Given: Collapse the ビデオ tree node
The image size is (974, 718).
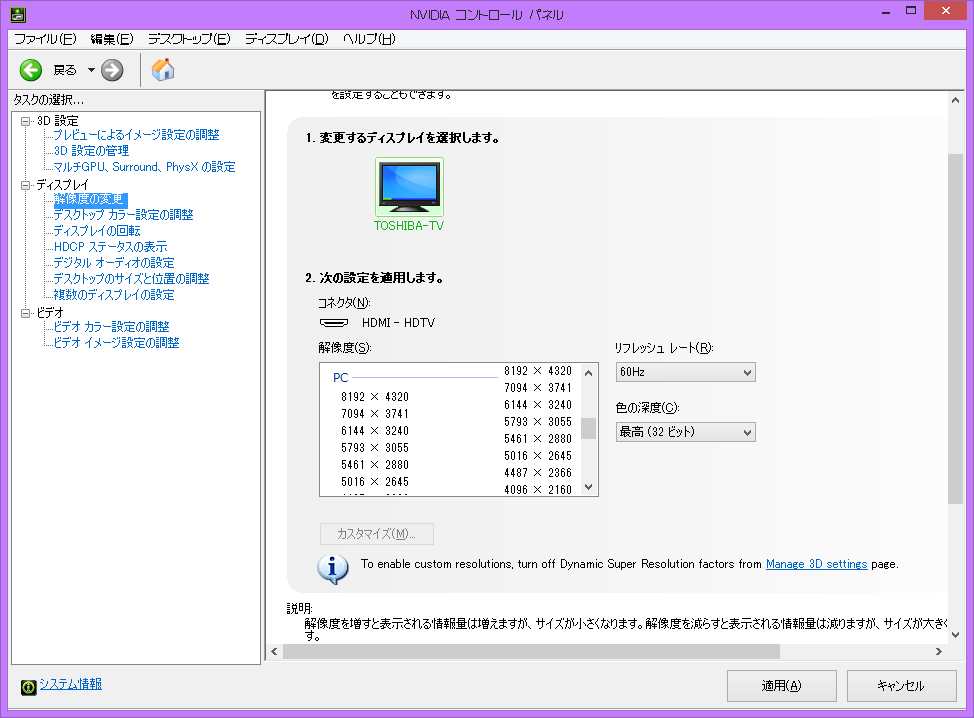Looking at the screenshot, I should coord(25,313).
